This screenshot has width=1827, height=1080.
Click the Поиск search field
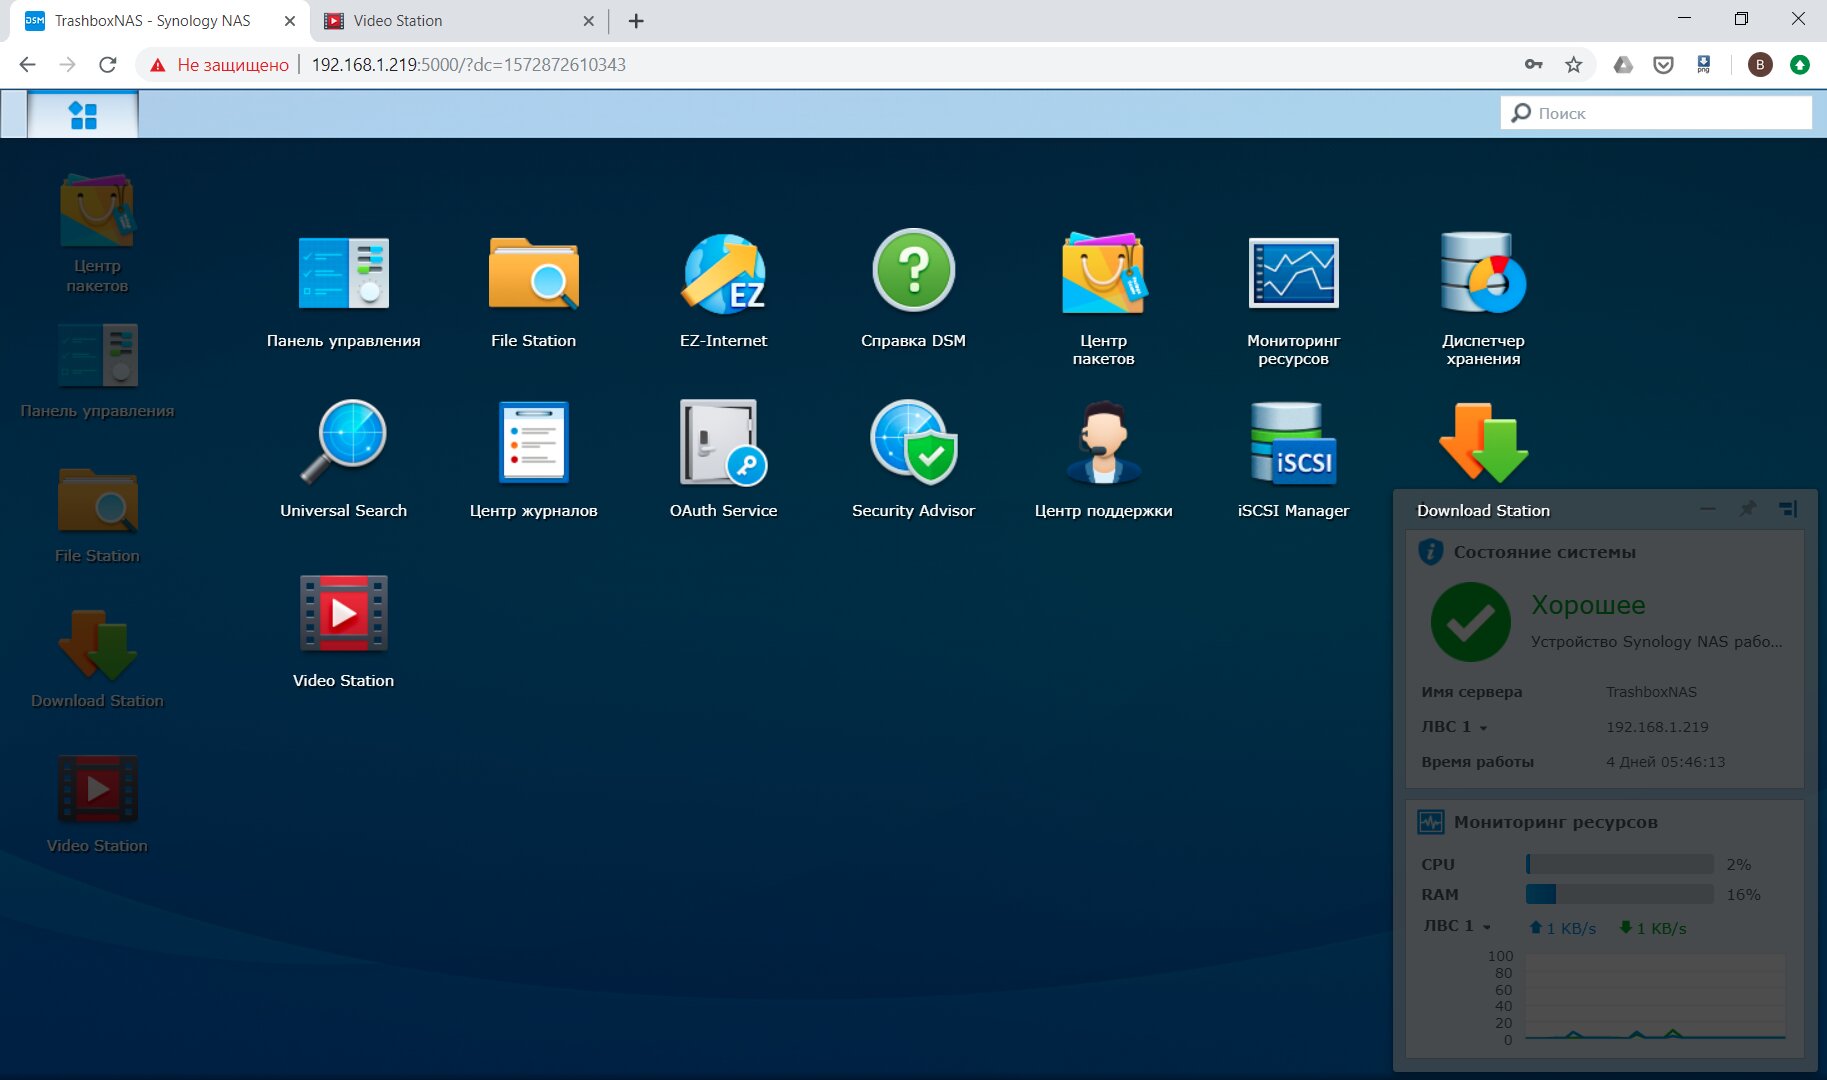pos(1656,113)
